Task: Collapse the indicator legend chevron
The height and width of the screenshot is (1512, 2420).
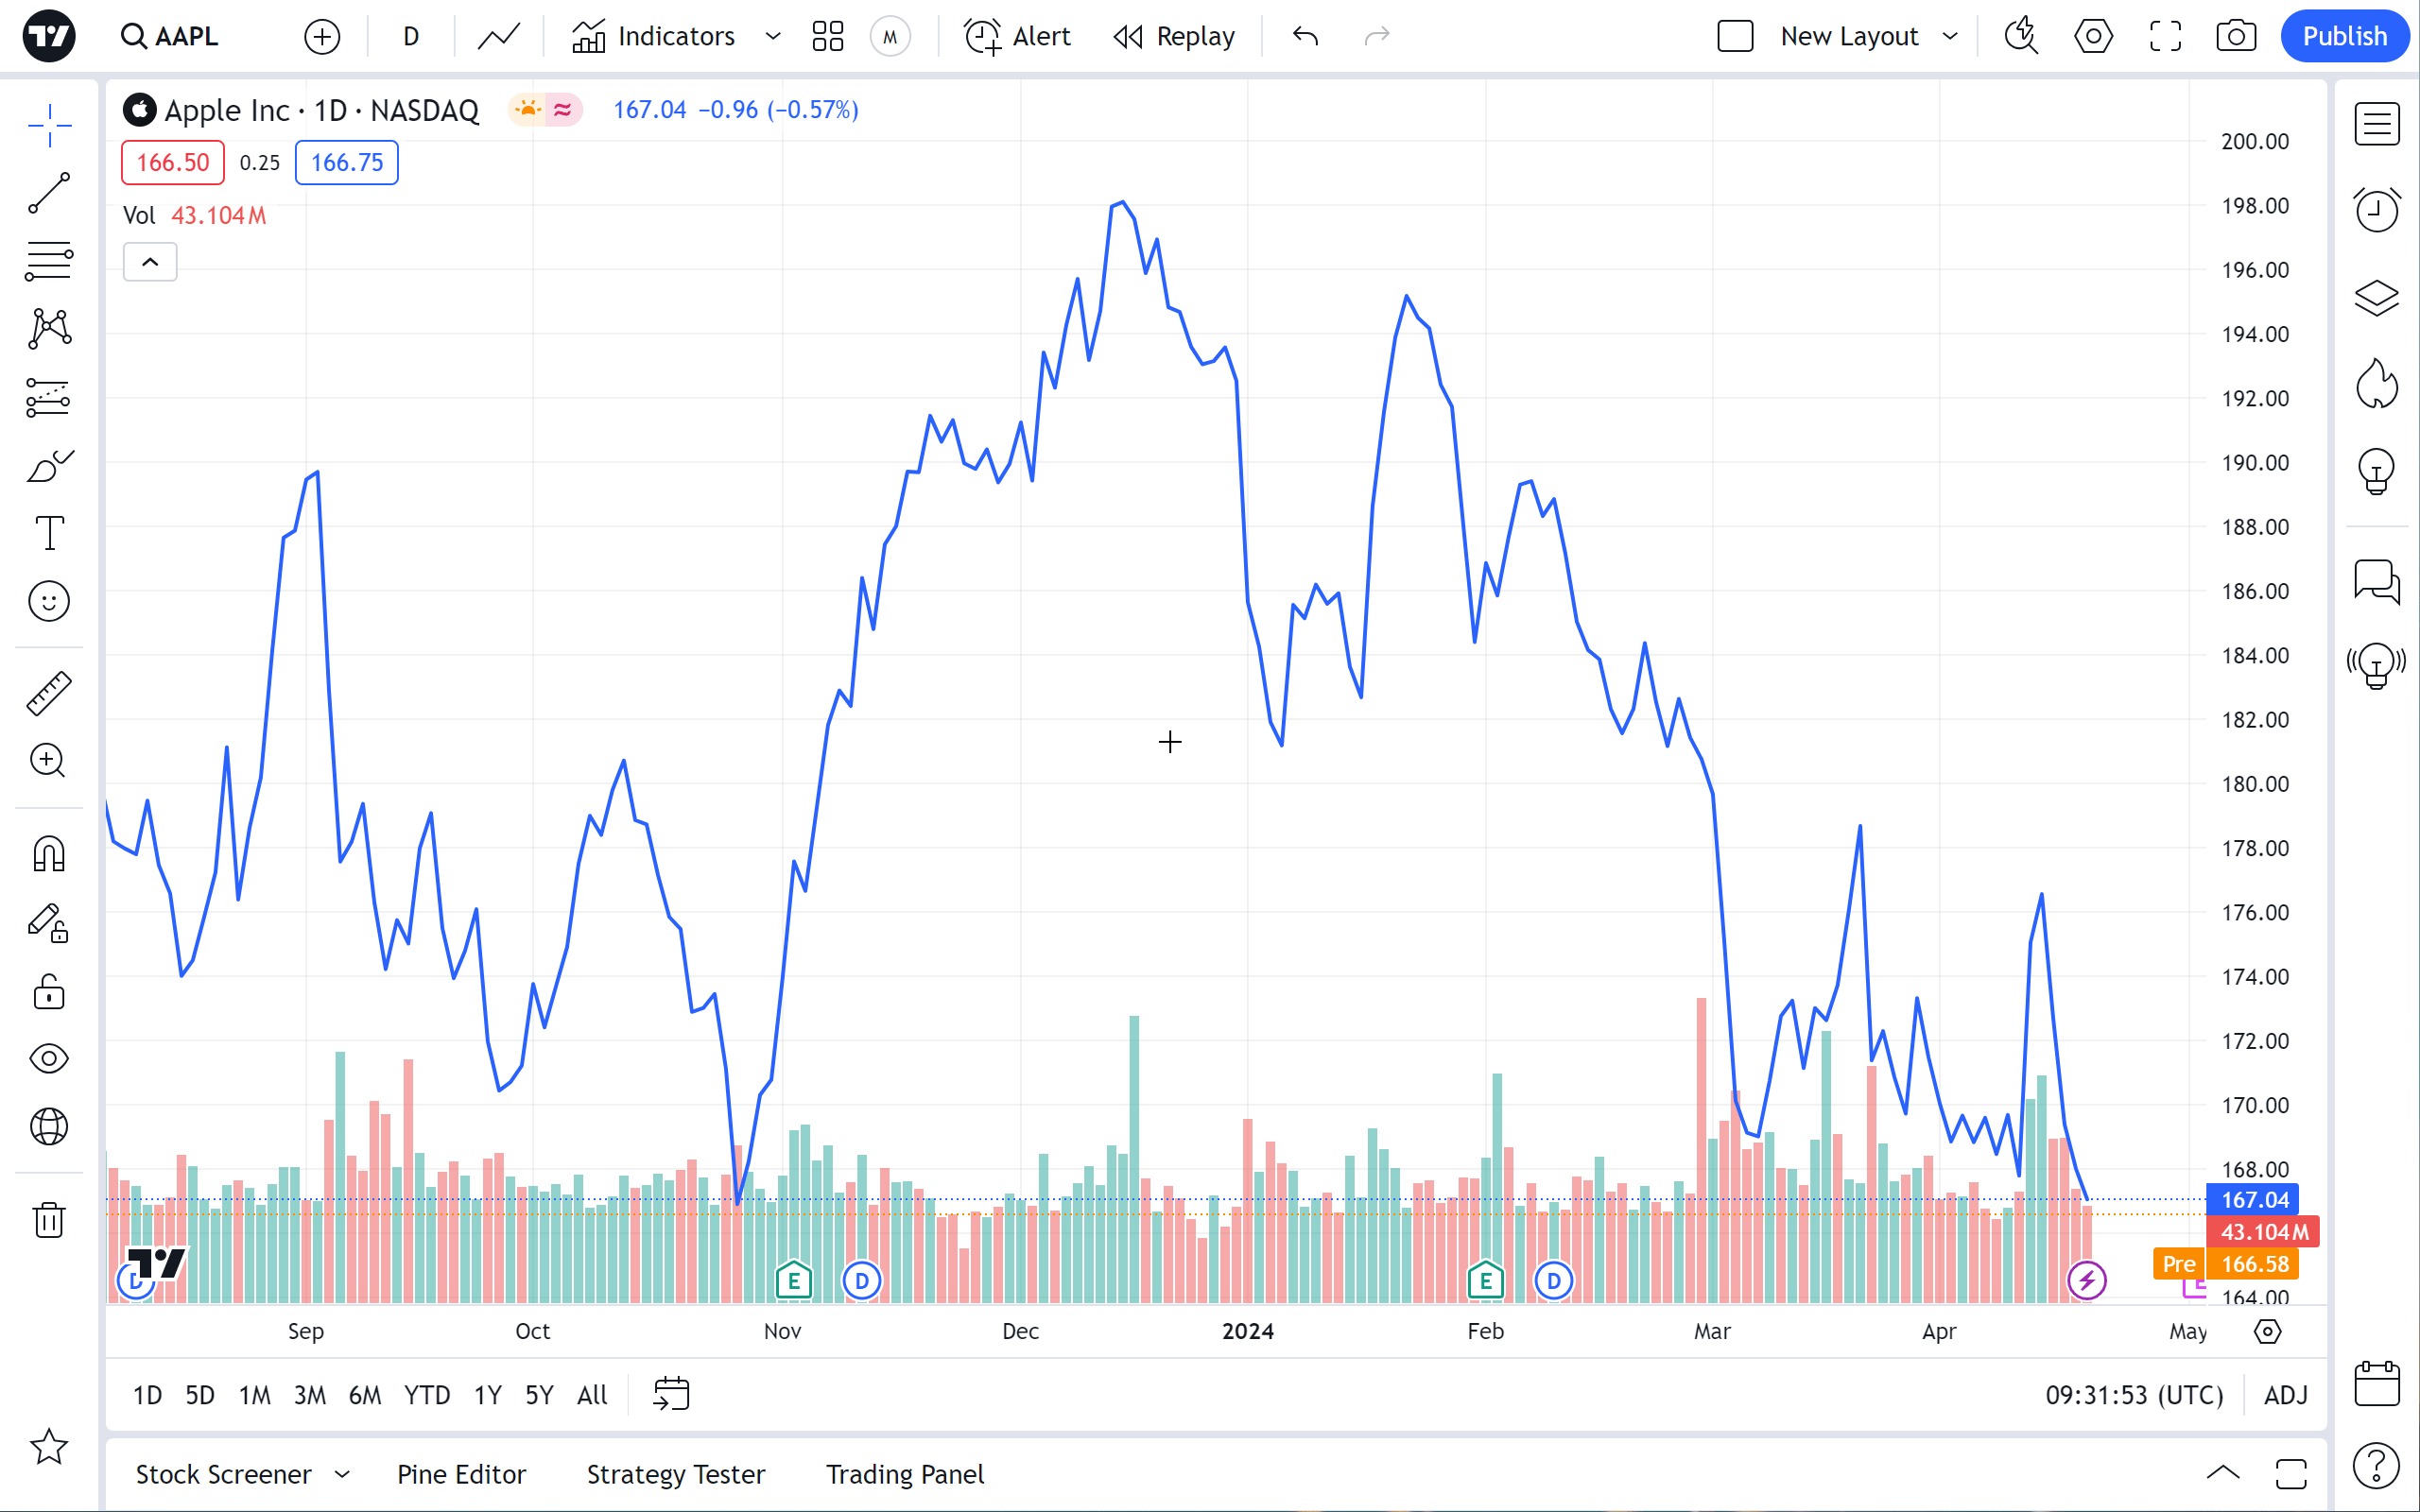Action: coord(150,262)
